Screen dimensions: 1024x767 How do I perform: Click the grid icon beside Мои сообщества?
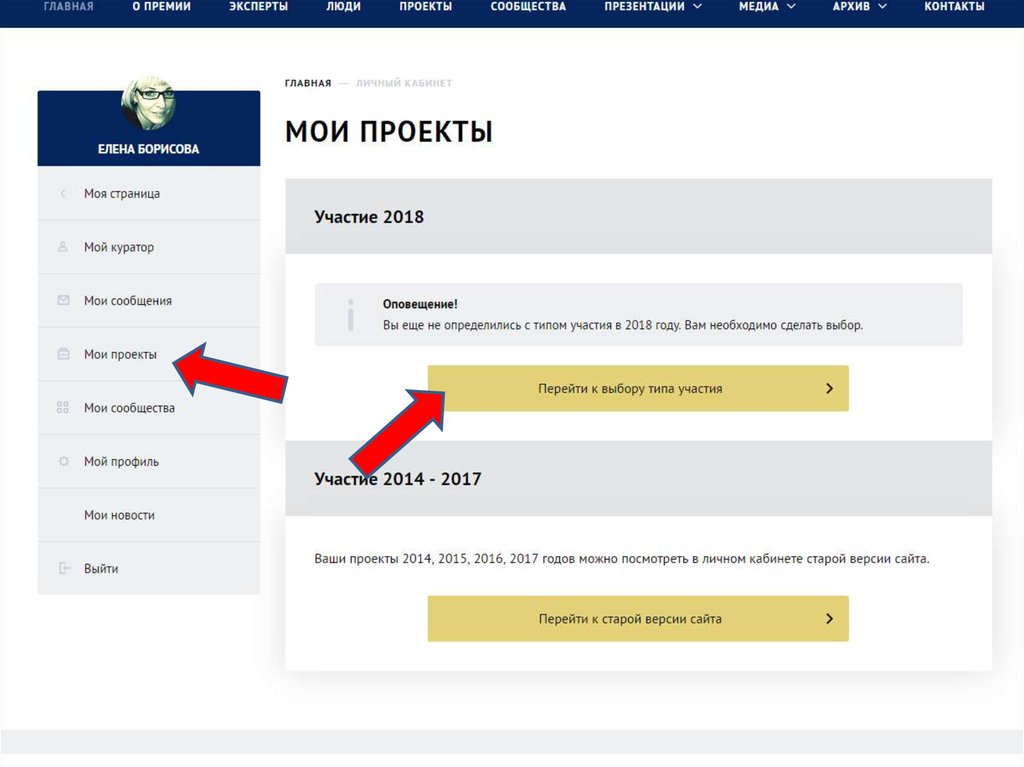click(x=63, y=408)
